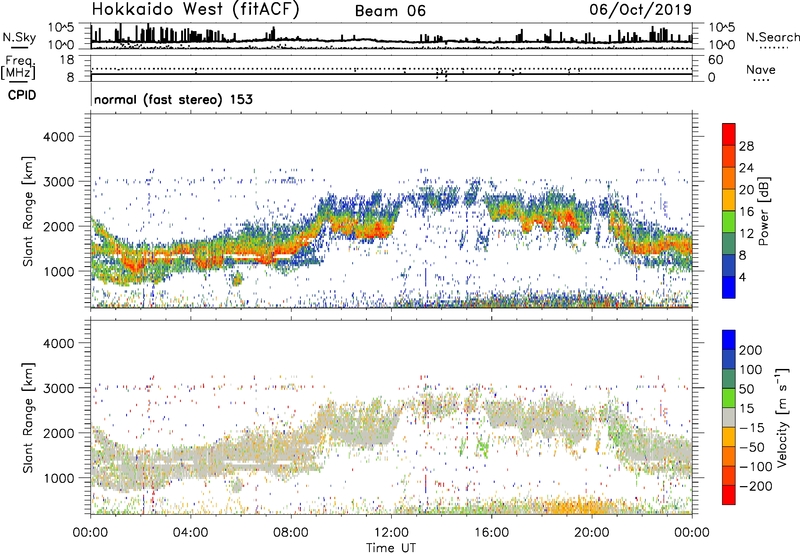Click the 'Nave' legend label

(x=761, y=69)
